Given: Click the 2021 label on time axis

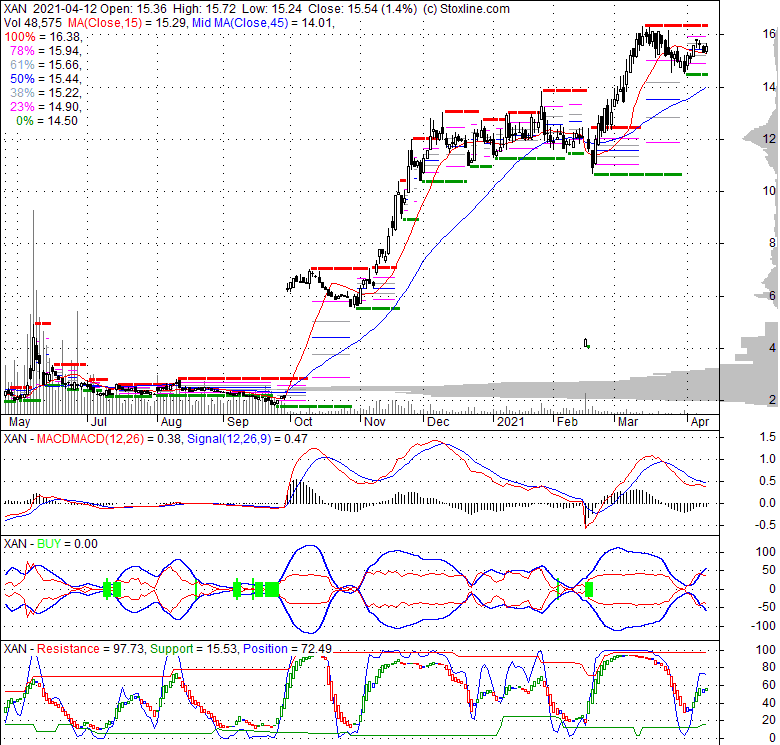Looking at the screenshot, I should 511,422.
